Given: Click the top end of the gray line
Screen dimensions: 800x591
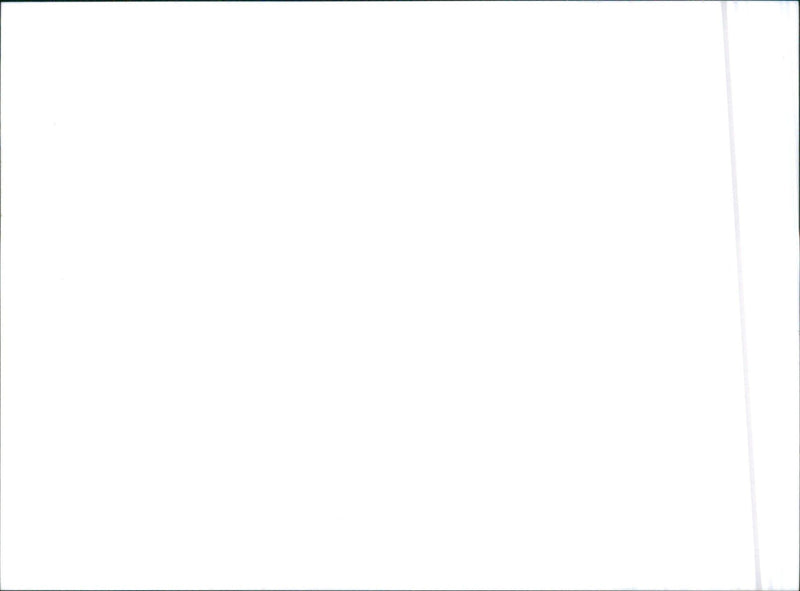Looking at the screenshot, I should point(724,5).
